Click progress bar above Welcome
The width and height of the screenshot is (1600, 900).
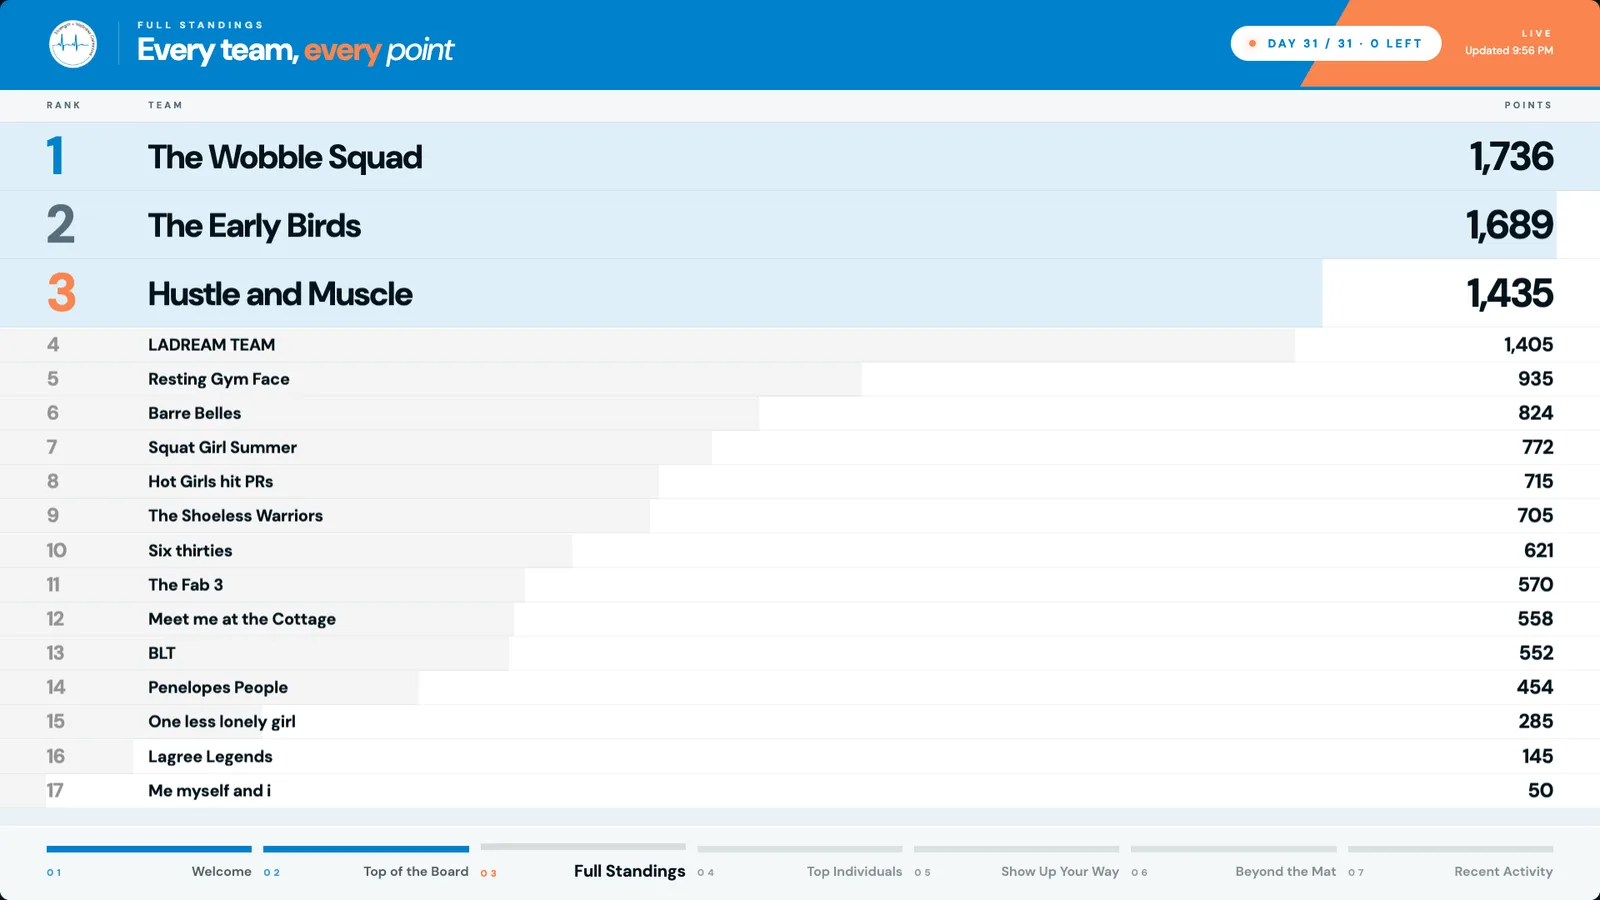(149, 849)
